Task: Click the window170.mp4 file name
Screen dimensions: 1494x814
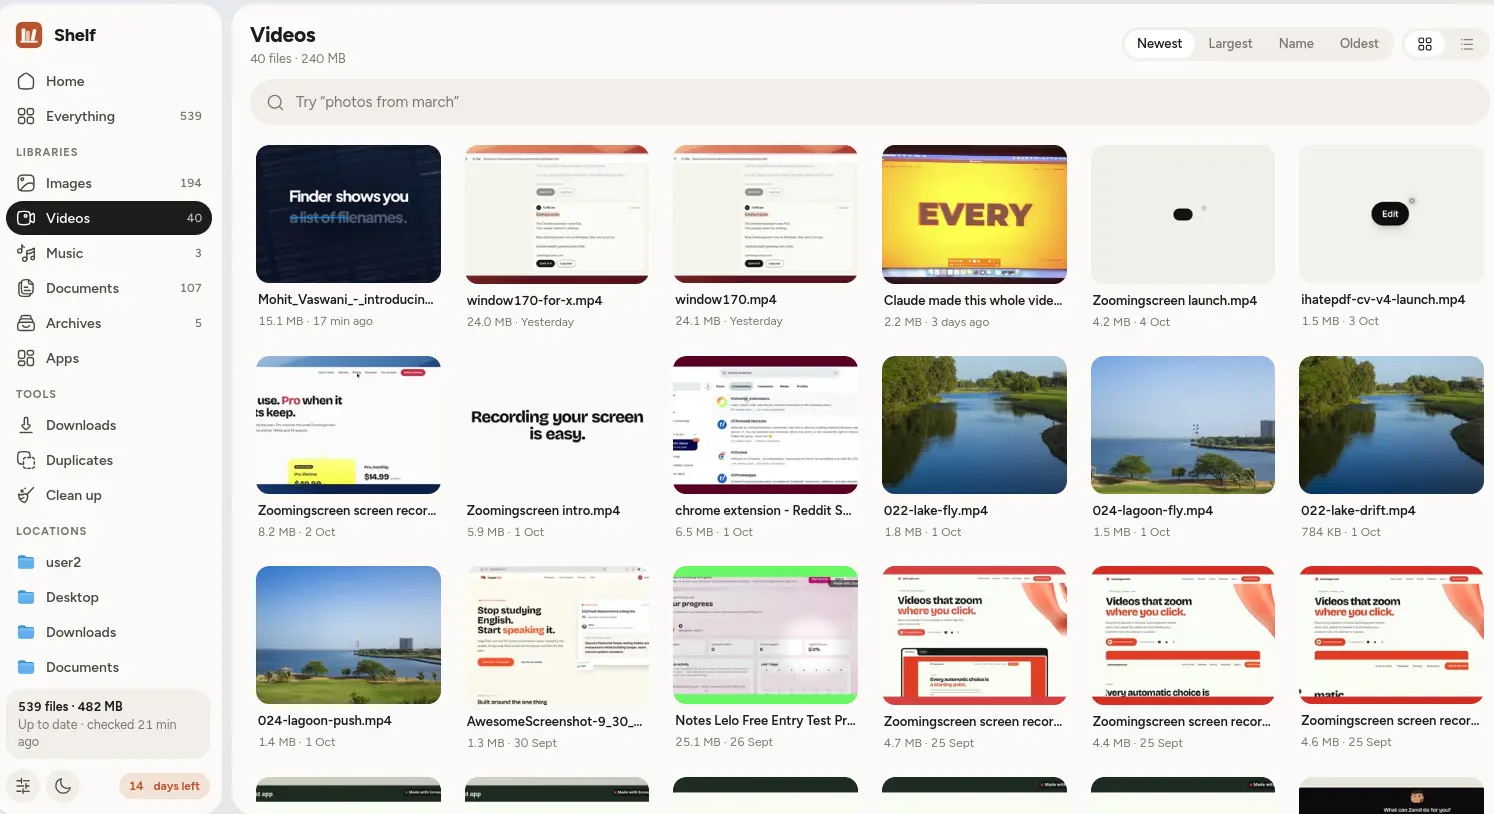Action: (726, 299)
